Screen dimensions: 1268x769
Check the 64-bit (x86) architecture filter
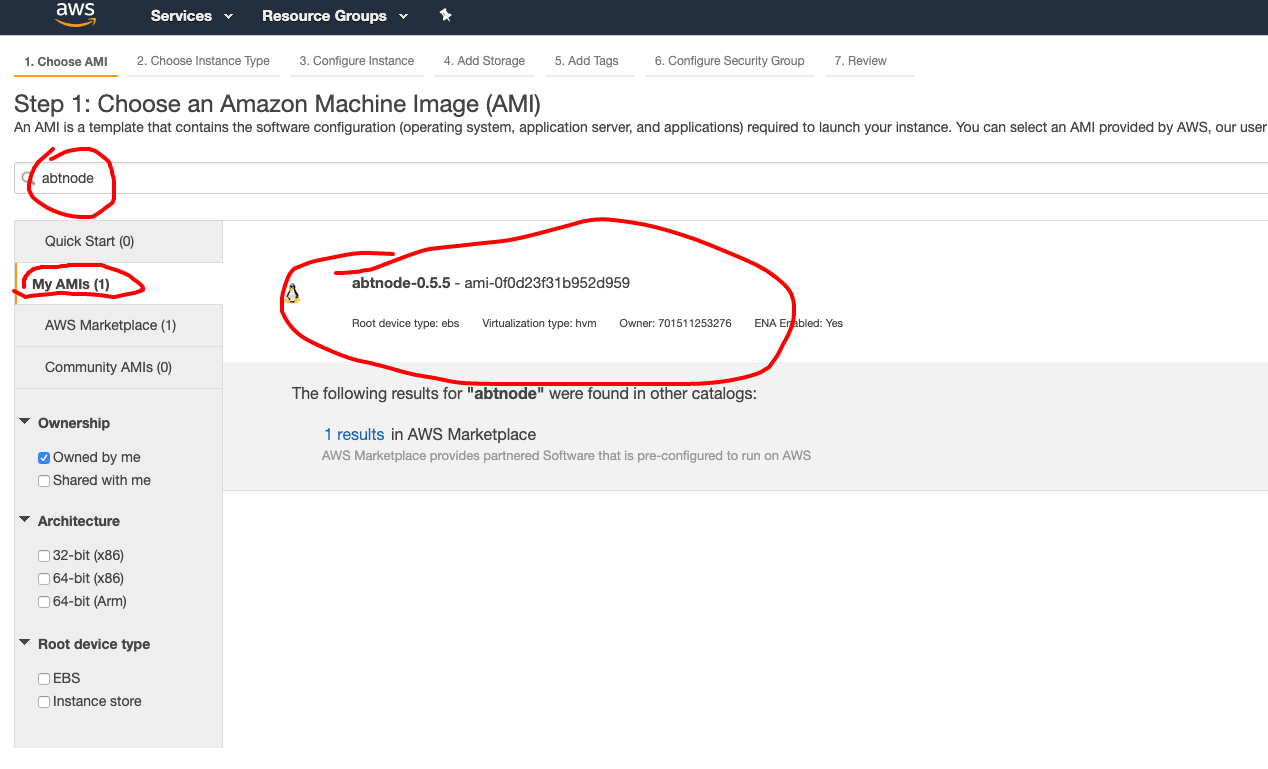coord(44,579)
